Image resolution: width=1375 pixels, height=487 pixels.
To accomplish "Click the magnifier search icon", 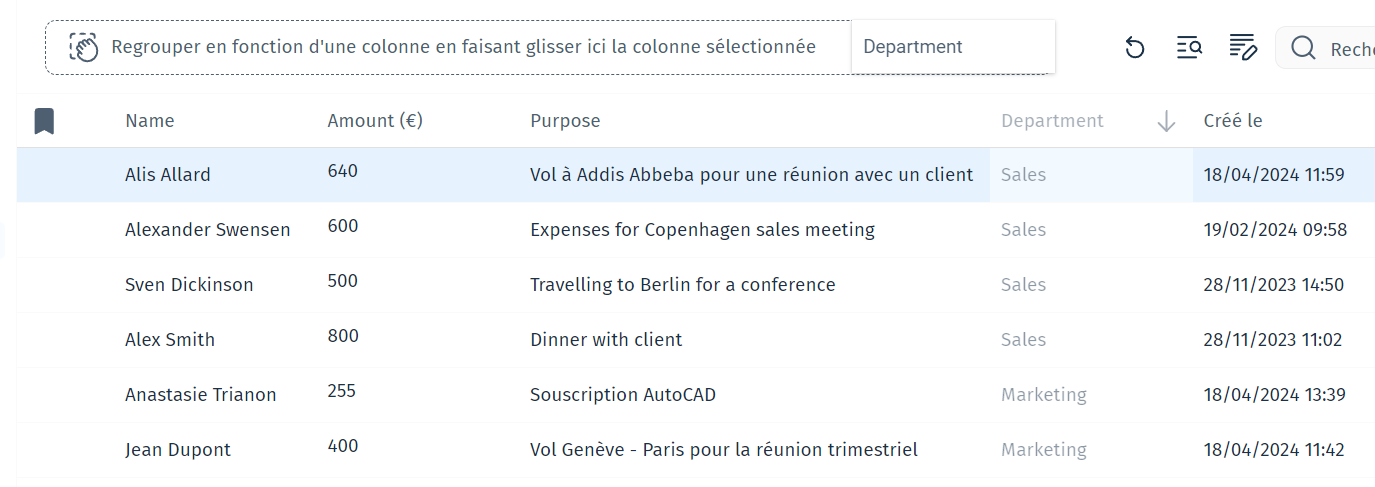I will point(1303,48).
